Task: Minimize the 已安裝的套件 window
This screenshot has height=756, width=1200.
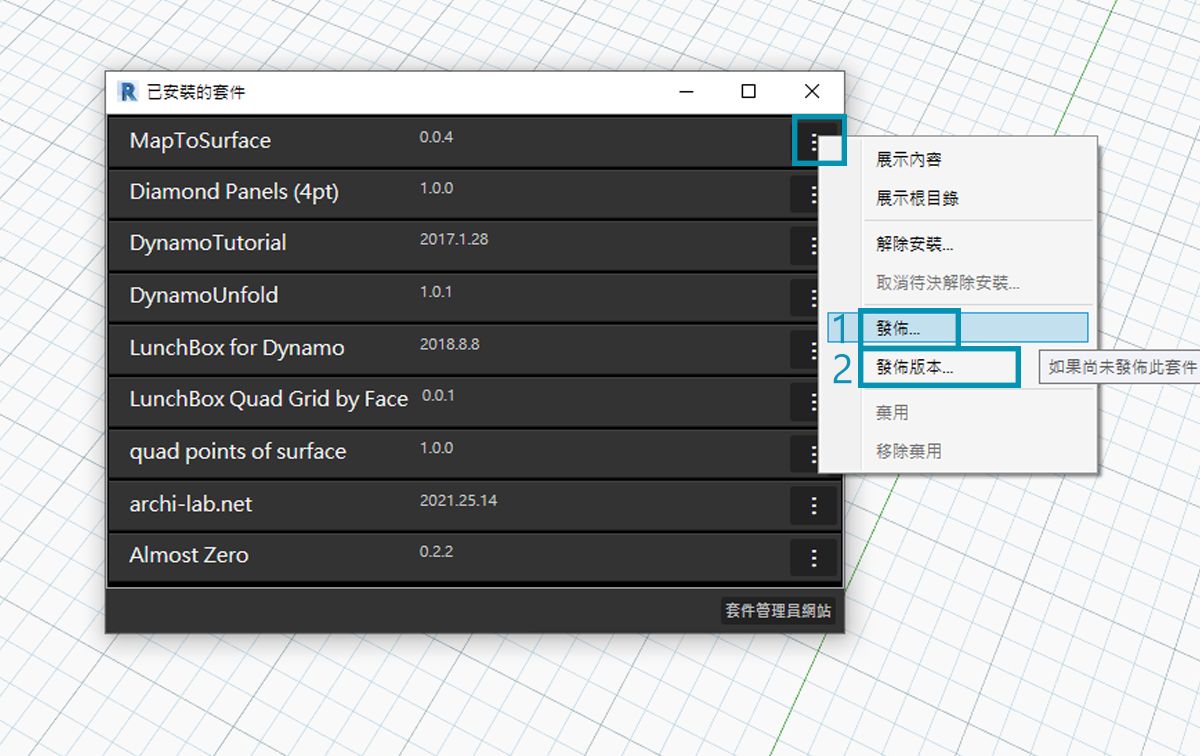Action: pos(687,92)
